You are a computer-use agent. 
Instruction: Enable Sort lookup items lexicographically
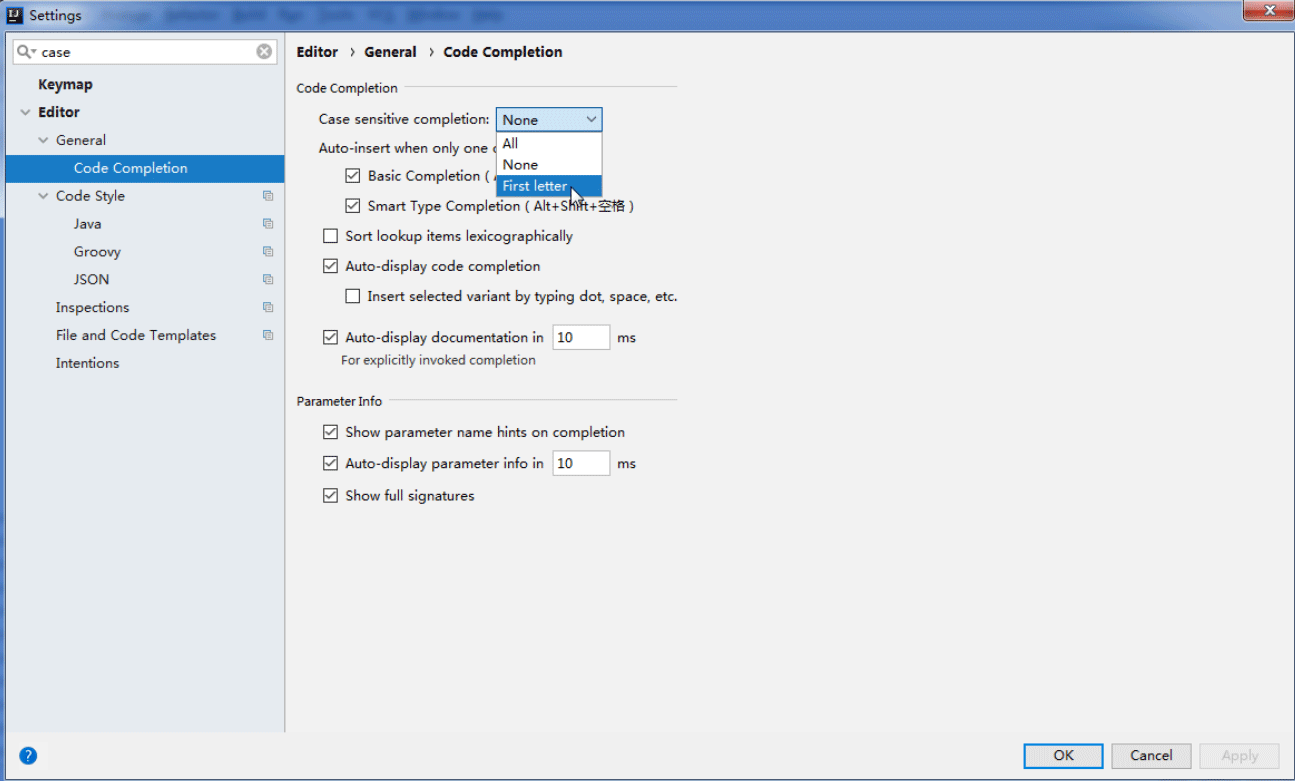pyautogui.click(x=330, y=237)
